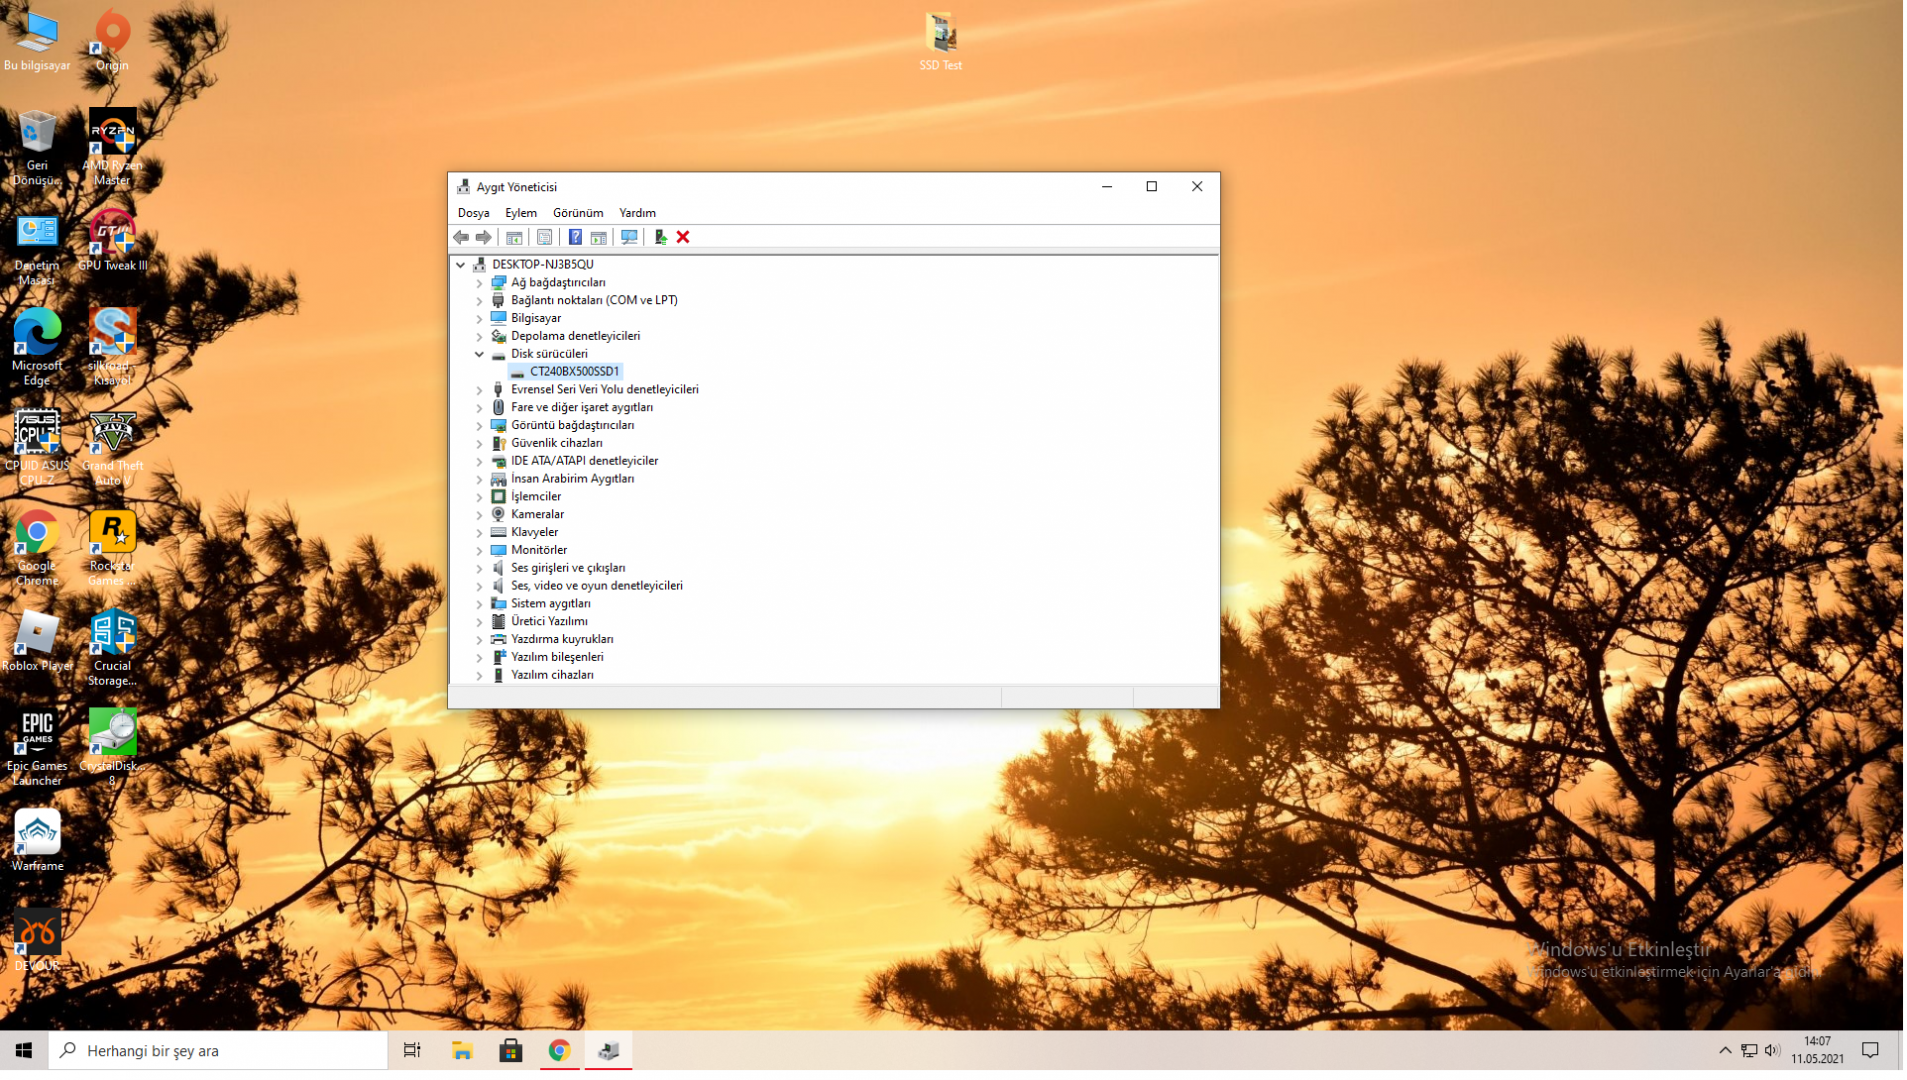Select the silkroad Kısayol desktop icon
This screenshot has width=1907, height=1080.
click(112, 347)
